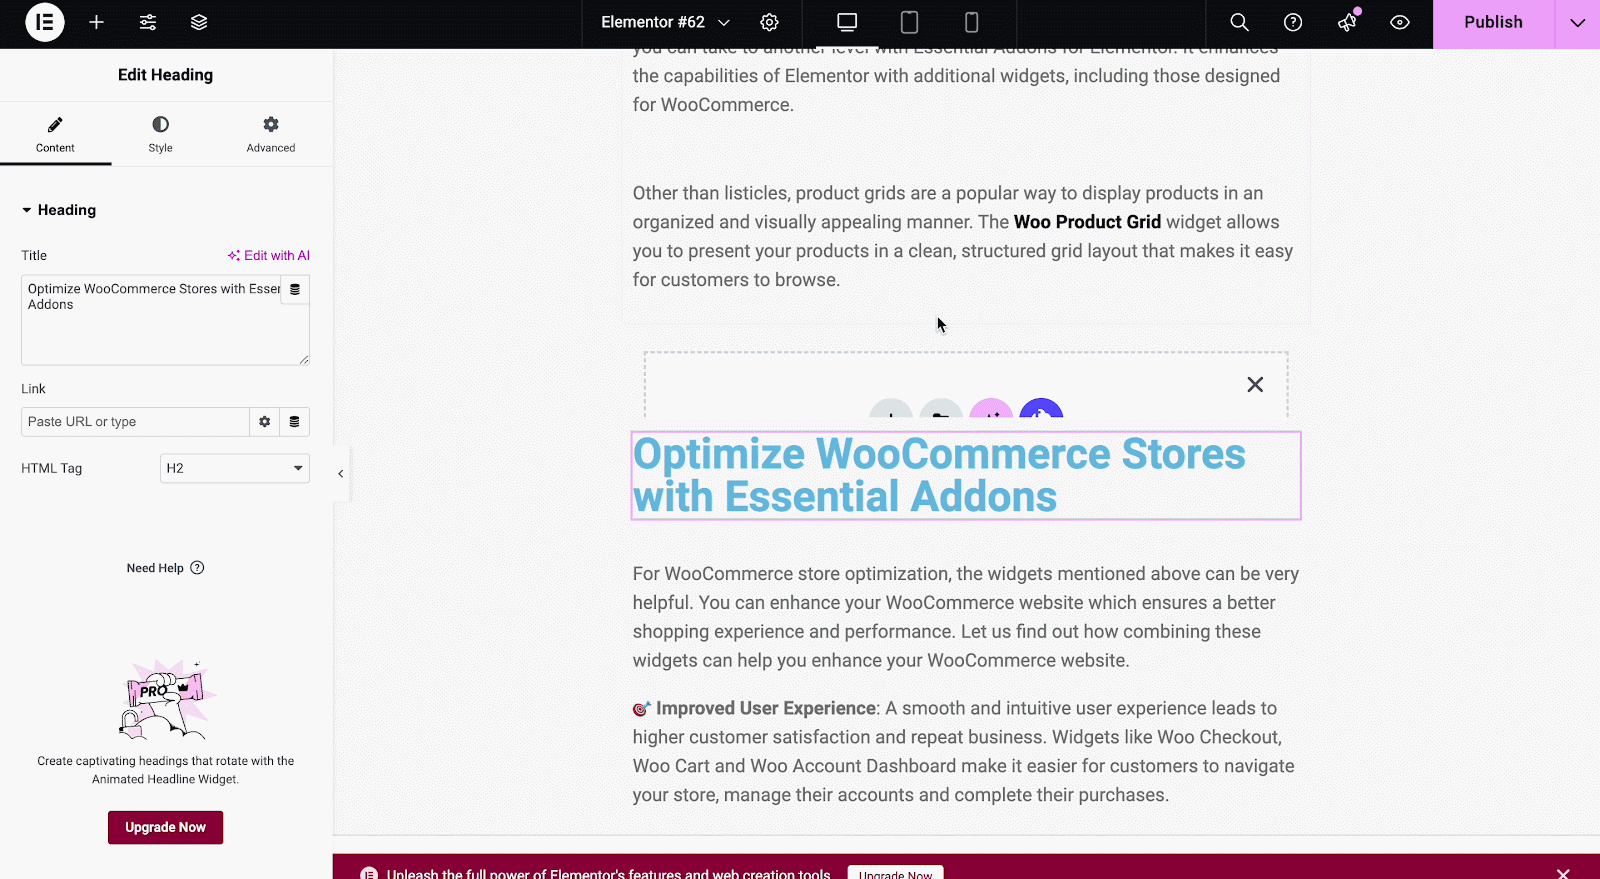This screenshot has height=879, width=1600.
Task: Open Site Settings sliders icon
Action: point(148,22)
